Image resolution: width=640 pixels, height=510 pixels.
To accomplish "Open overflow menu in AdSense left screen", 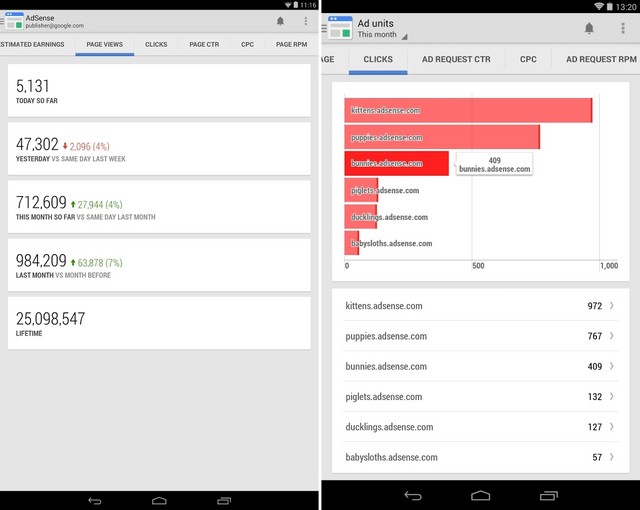I will (x=306, y=21).
